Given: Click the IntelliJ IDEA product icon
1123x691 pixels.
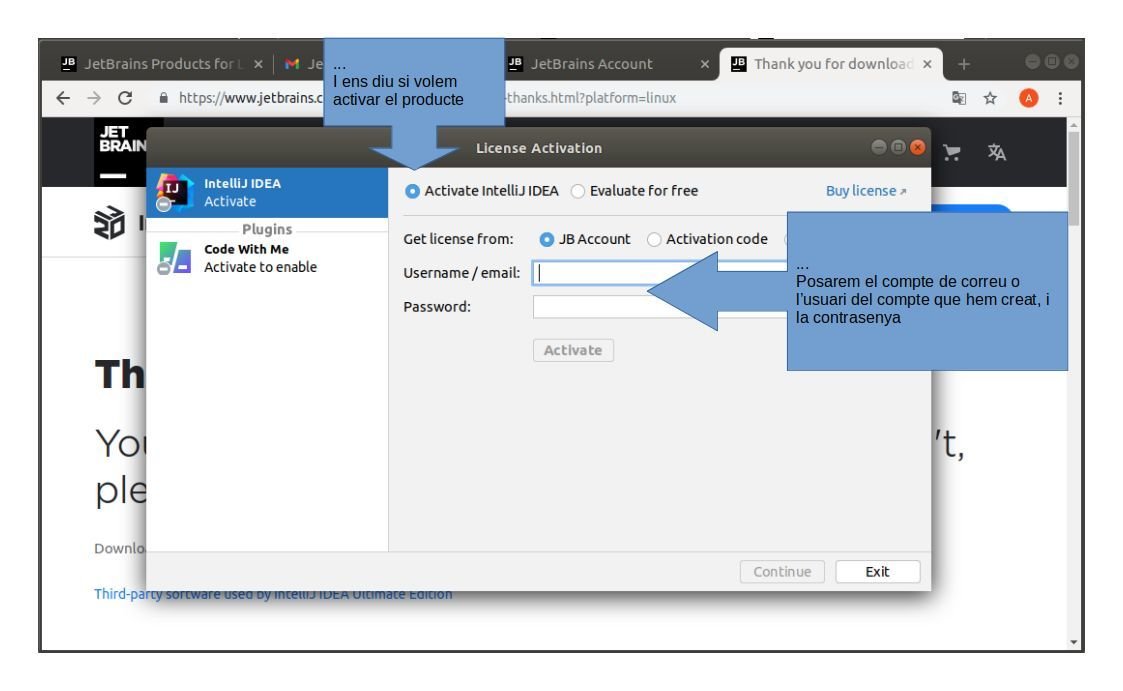Looking at the screenshot, I should (174, 193).
